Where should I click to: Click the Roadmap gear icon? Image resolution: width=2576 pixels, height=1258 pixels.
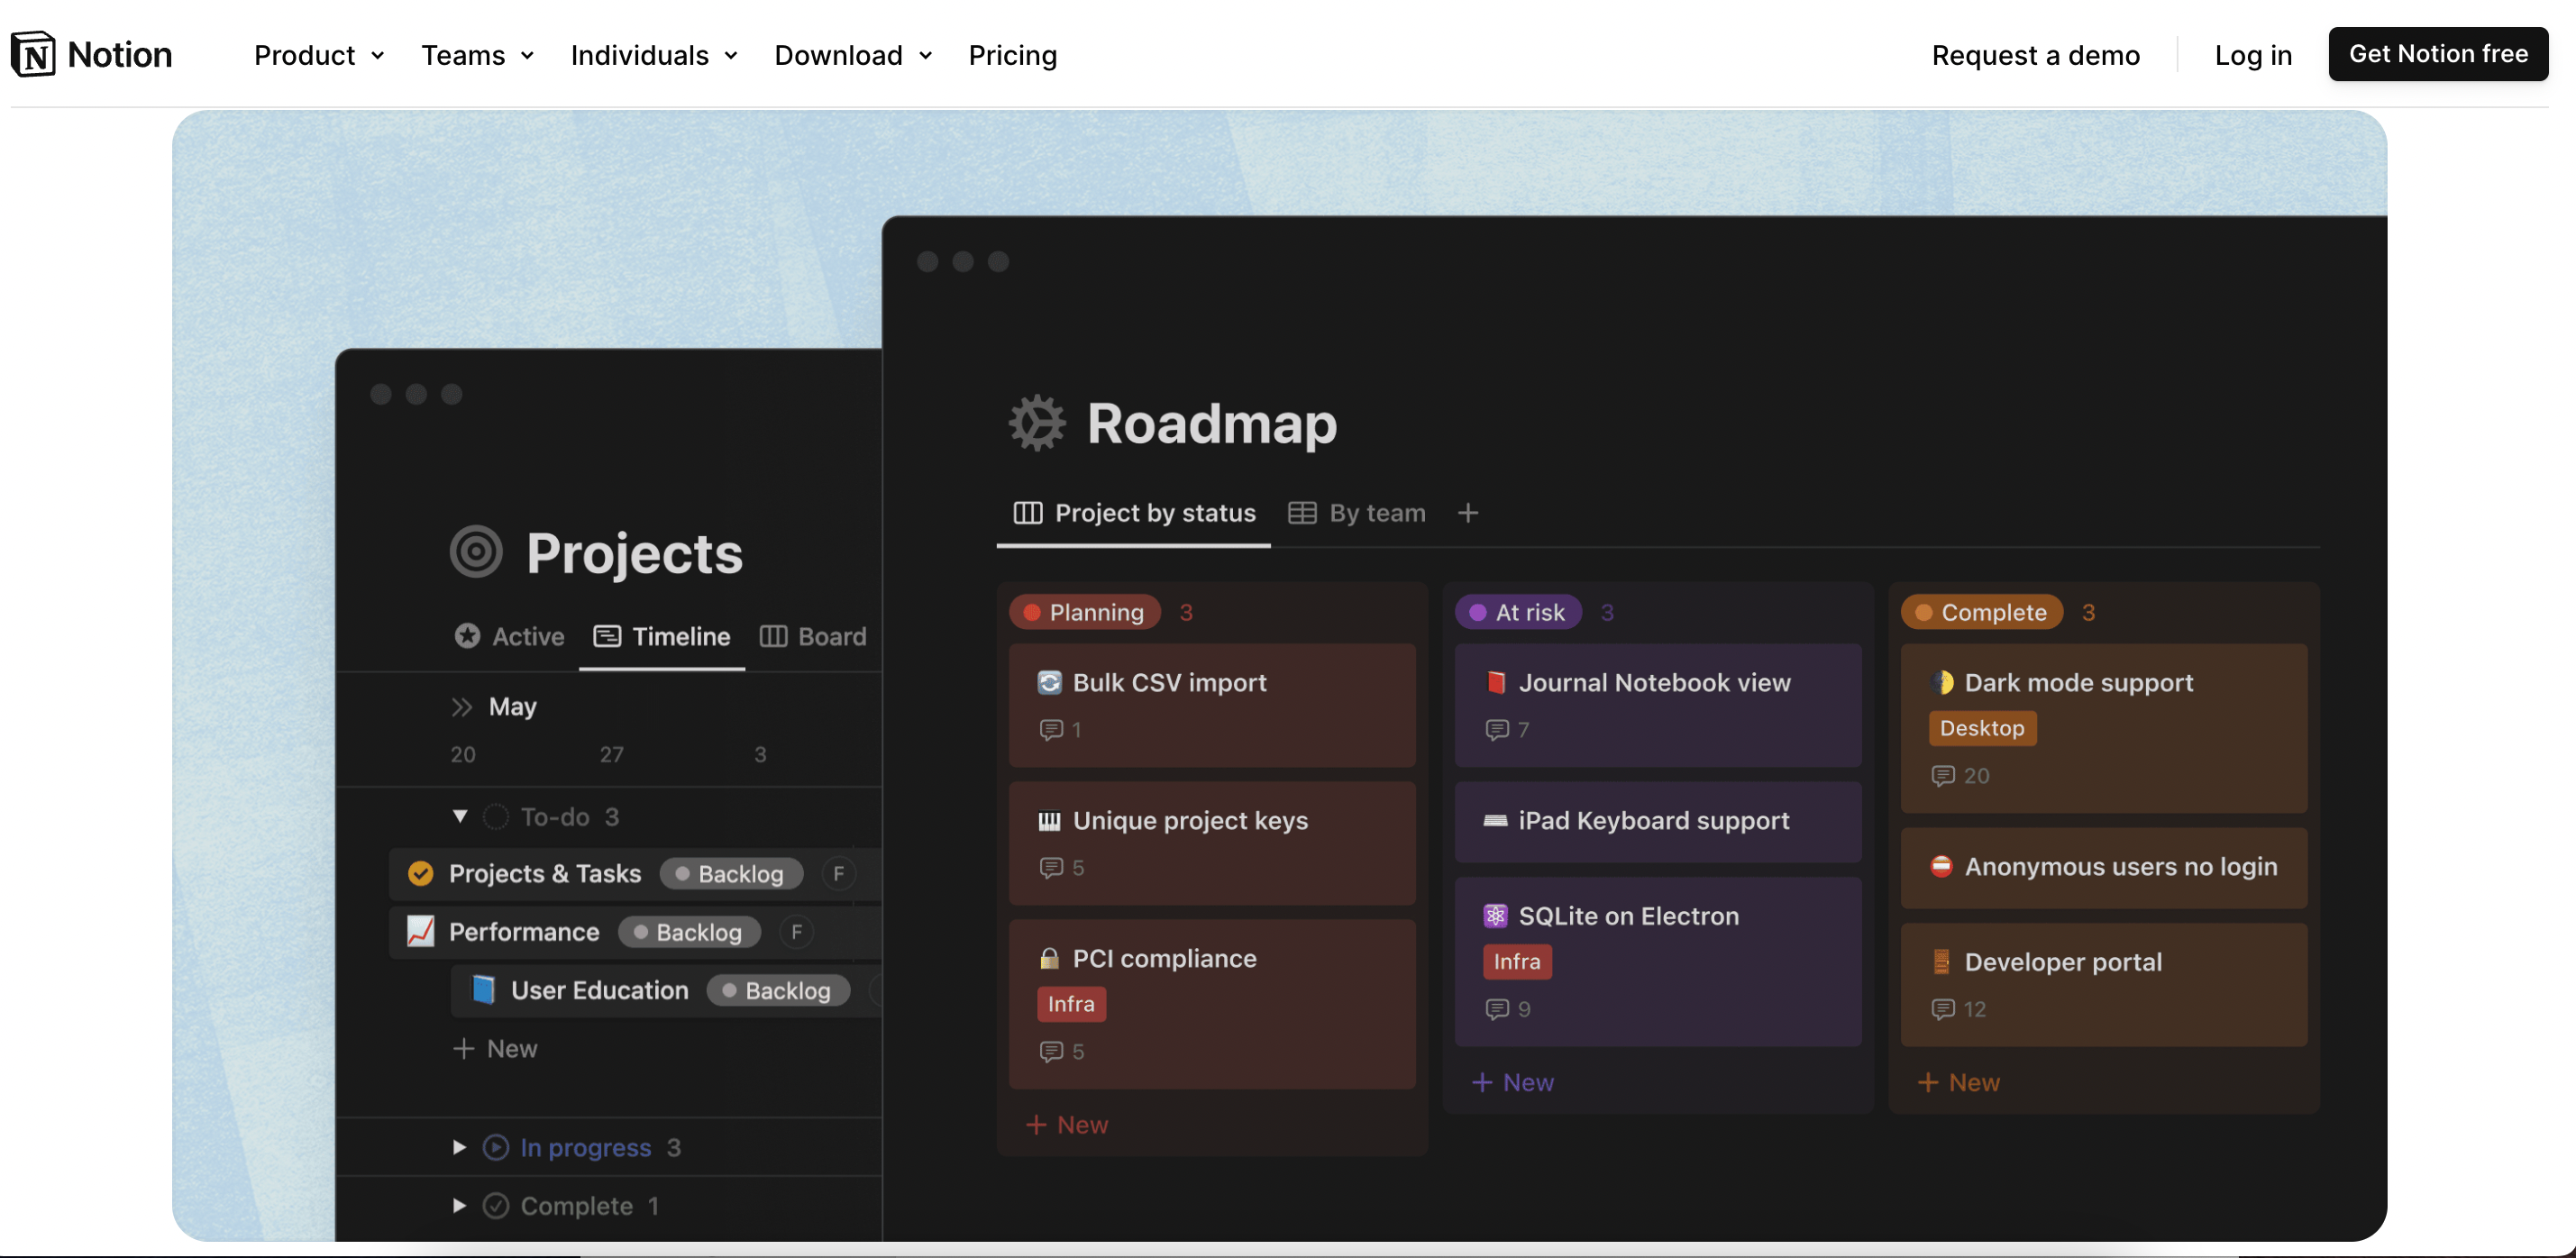tap(1037, 423)
